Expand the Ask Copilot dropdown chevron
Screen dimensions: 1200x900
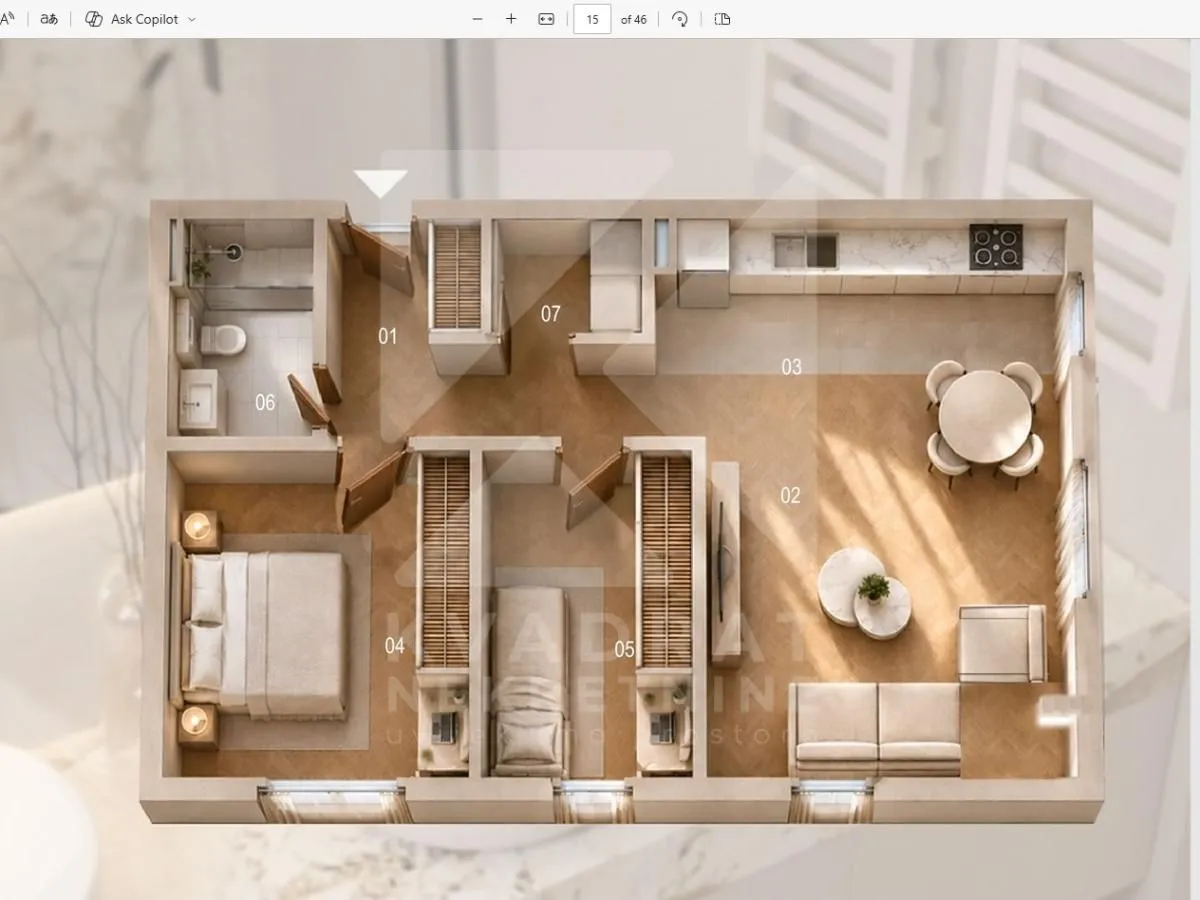tap(192, 20)
